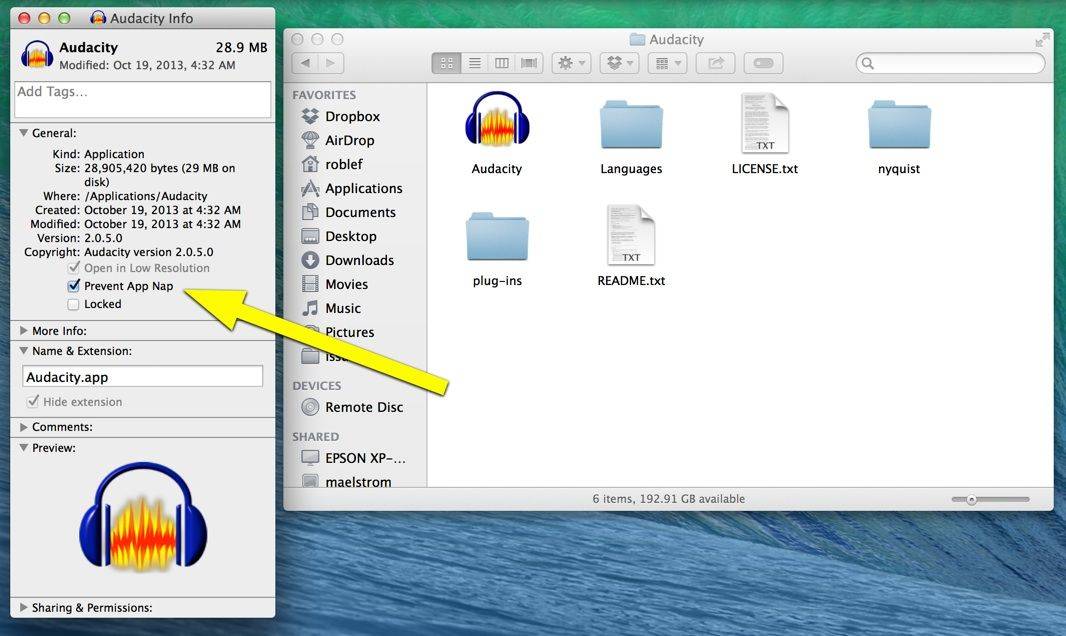Select Applications in the Finder sidebar
The image size is (1066, 636).
click(363, 188)
